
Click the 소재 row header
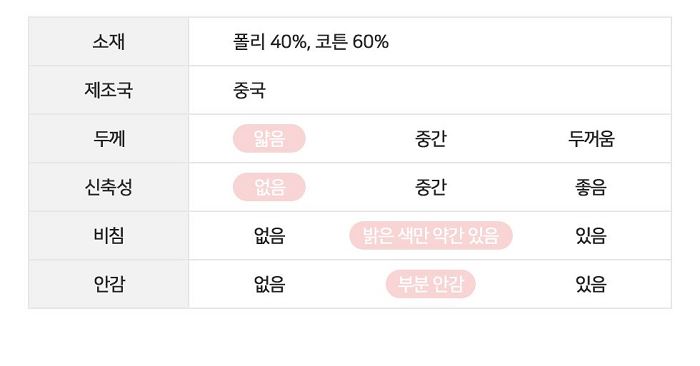coord(108,42)
